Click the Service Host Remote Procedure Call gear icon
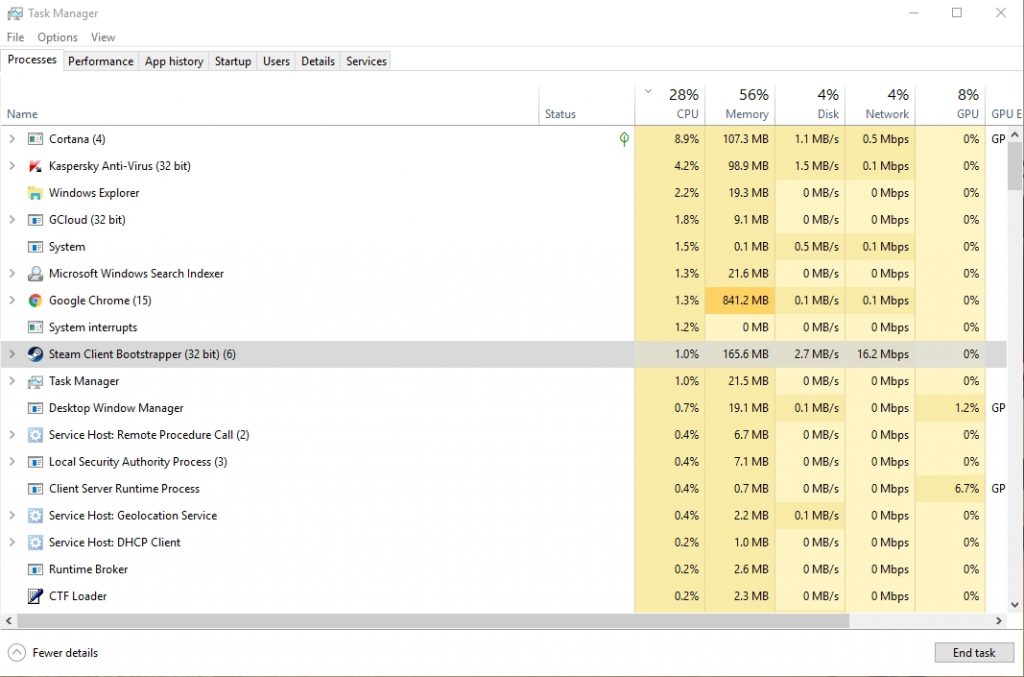The height and width of the screenshot is (677, 1024). point(35,435)
